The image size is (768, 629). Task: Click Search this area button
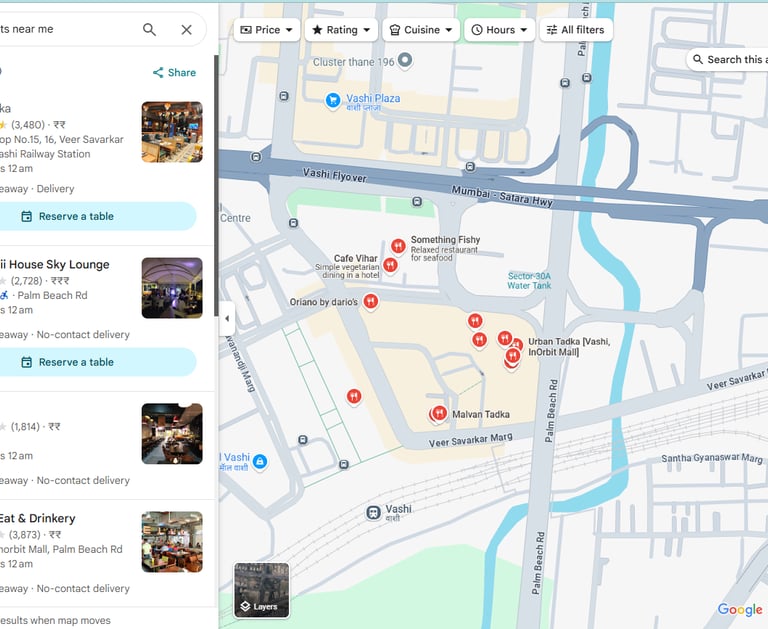tap(730, 60)
